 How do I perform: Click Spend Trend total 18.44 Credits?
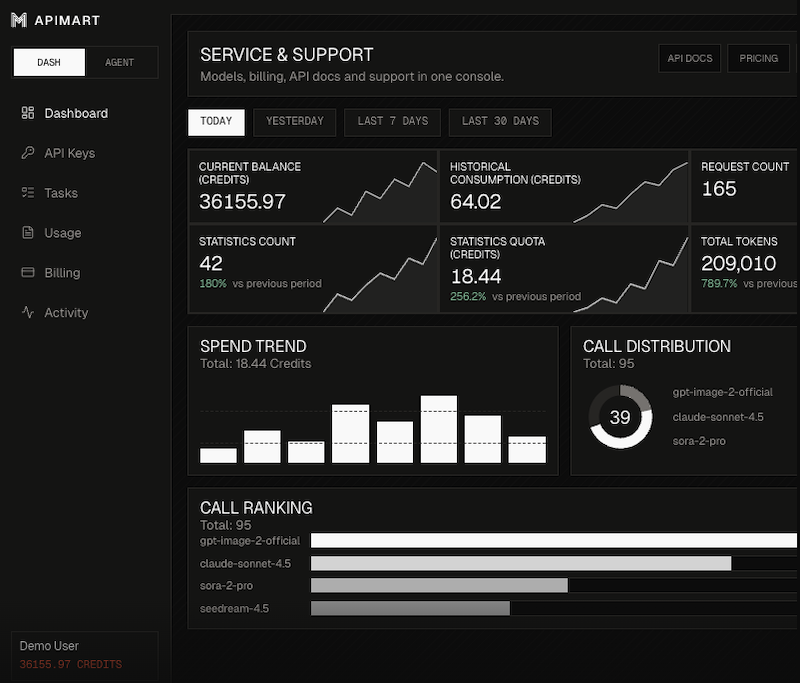256,364
